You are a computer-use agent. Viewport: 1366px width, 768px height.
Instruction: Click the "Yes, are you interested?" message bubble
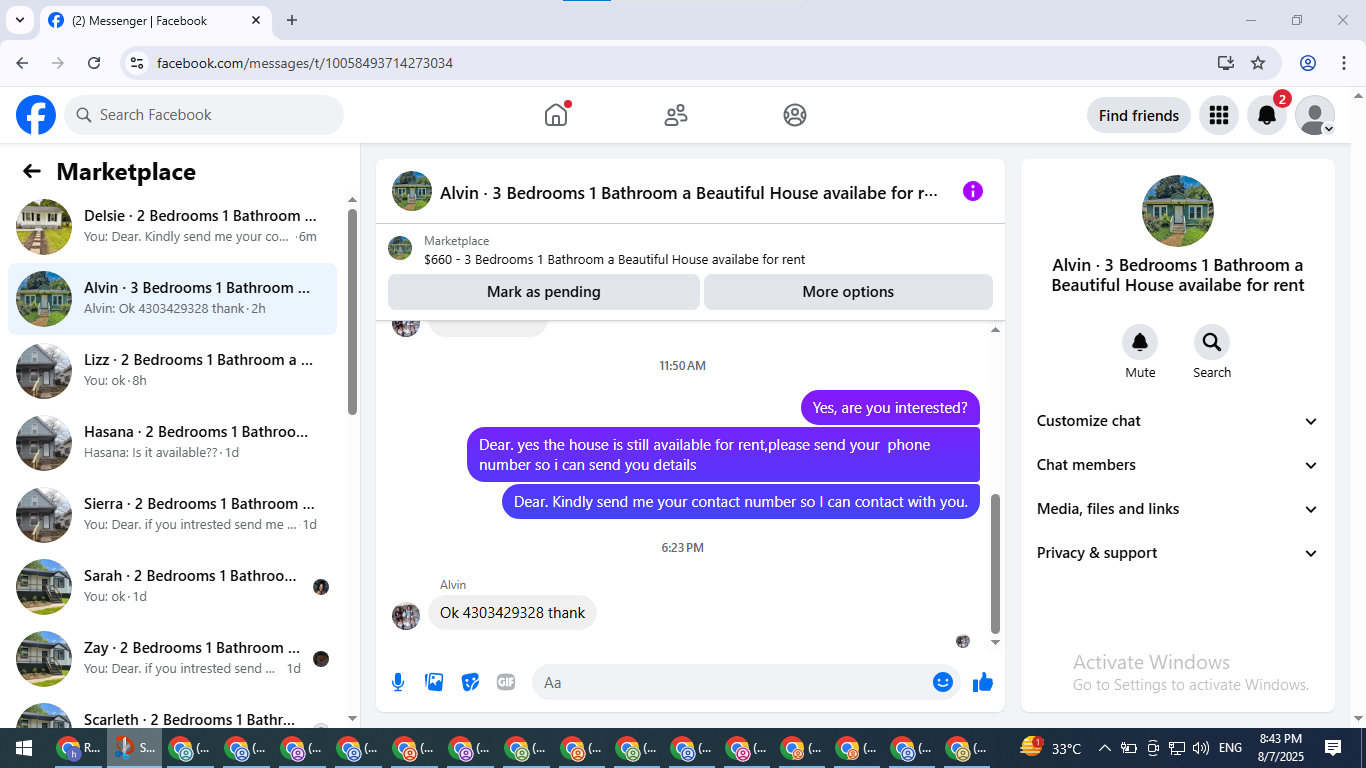click(890, 407)
